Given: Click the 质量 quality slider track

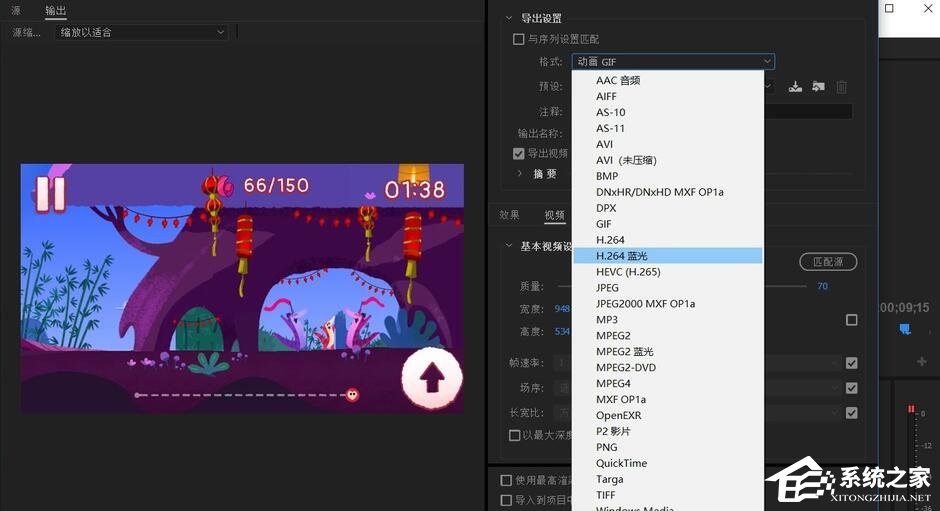Looking at the screenshot, I should pyautogui.click(x=785, y=286).
